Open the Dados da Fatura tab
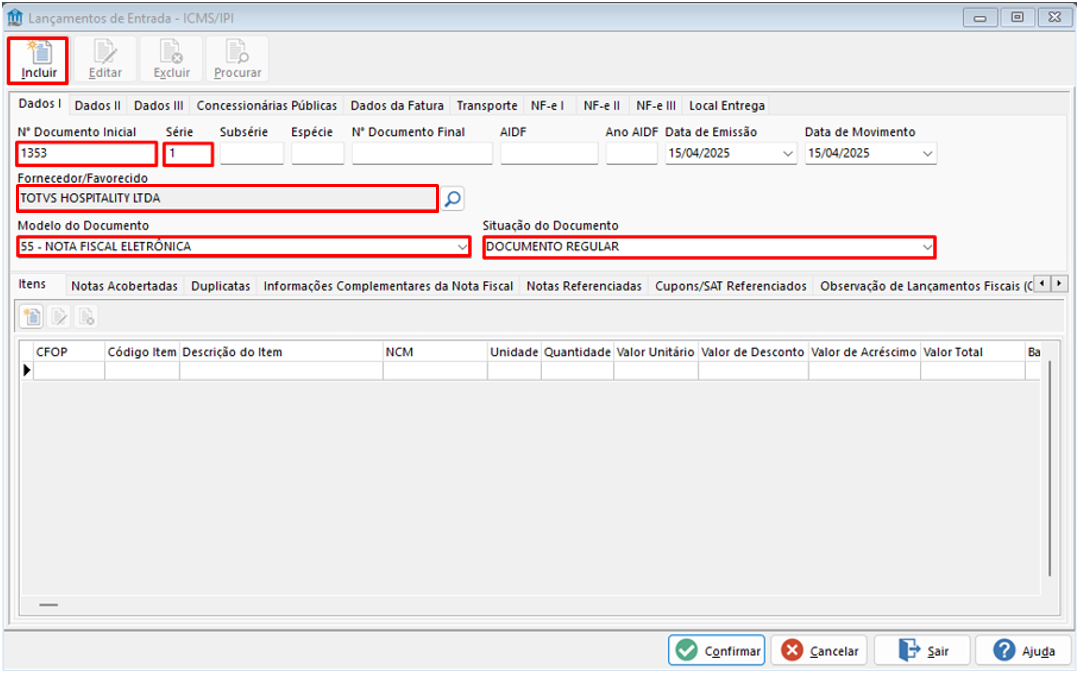1077x673 pixels. pyautogui.click(x=397, y=106)
